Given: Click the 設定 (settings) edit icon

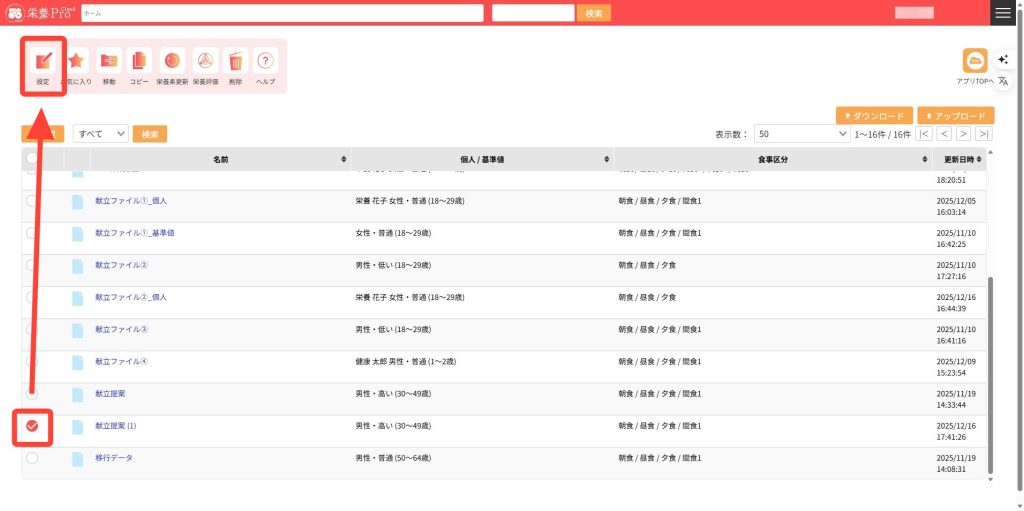Looking at the screenshot, I should pos(43,62).
